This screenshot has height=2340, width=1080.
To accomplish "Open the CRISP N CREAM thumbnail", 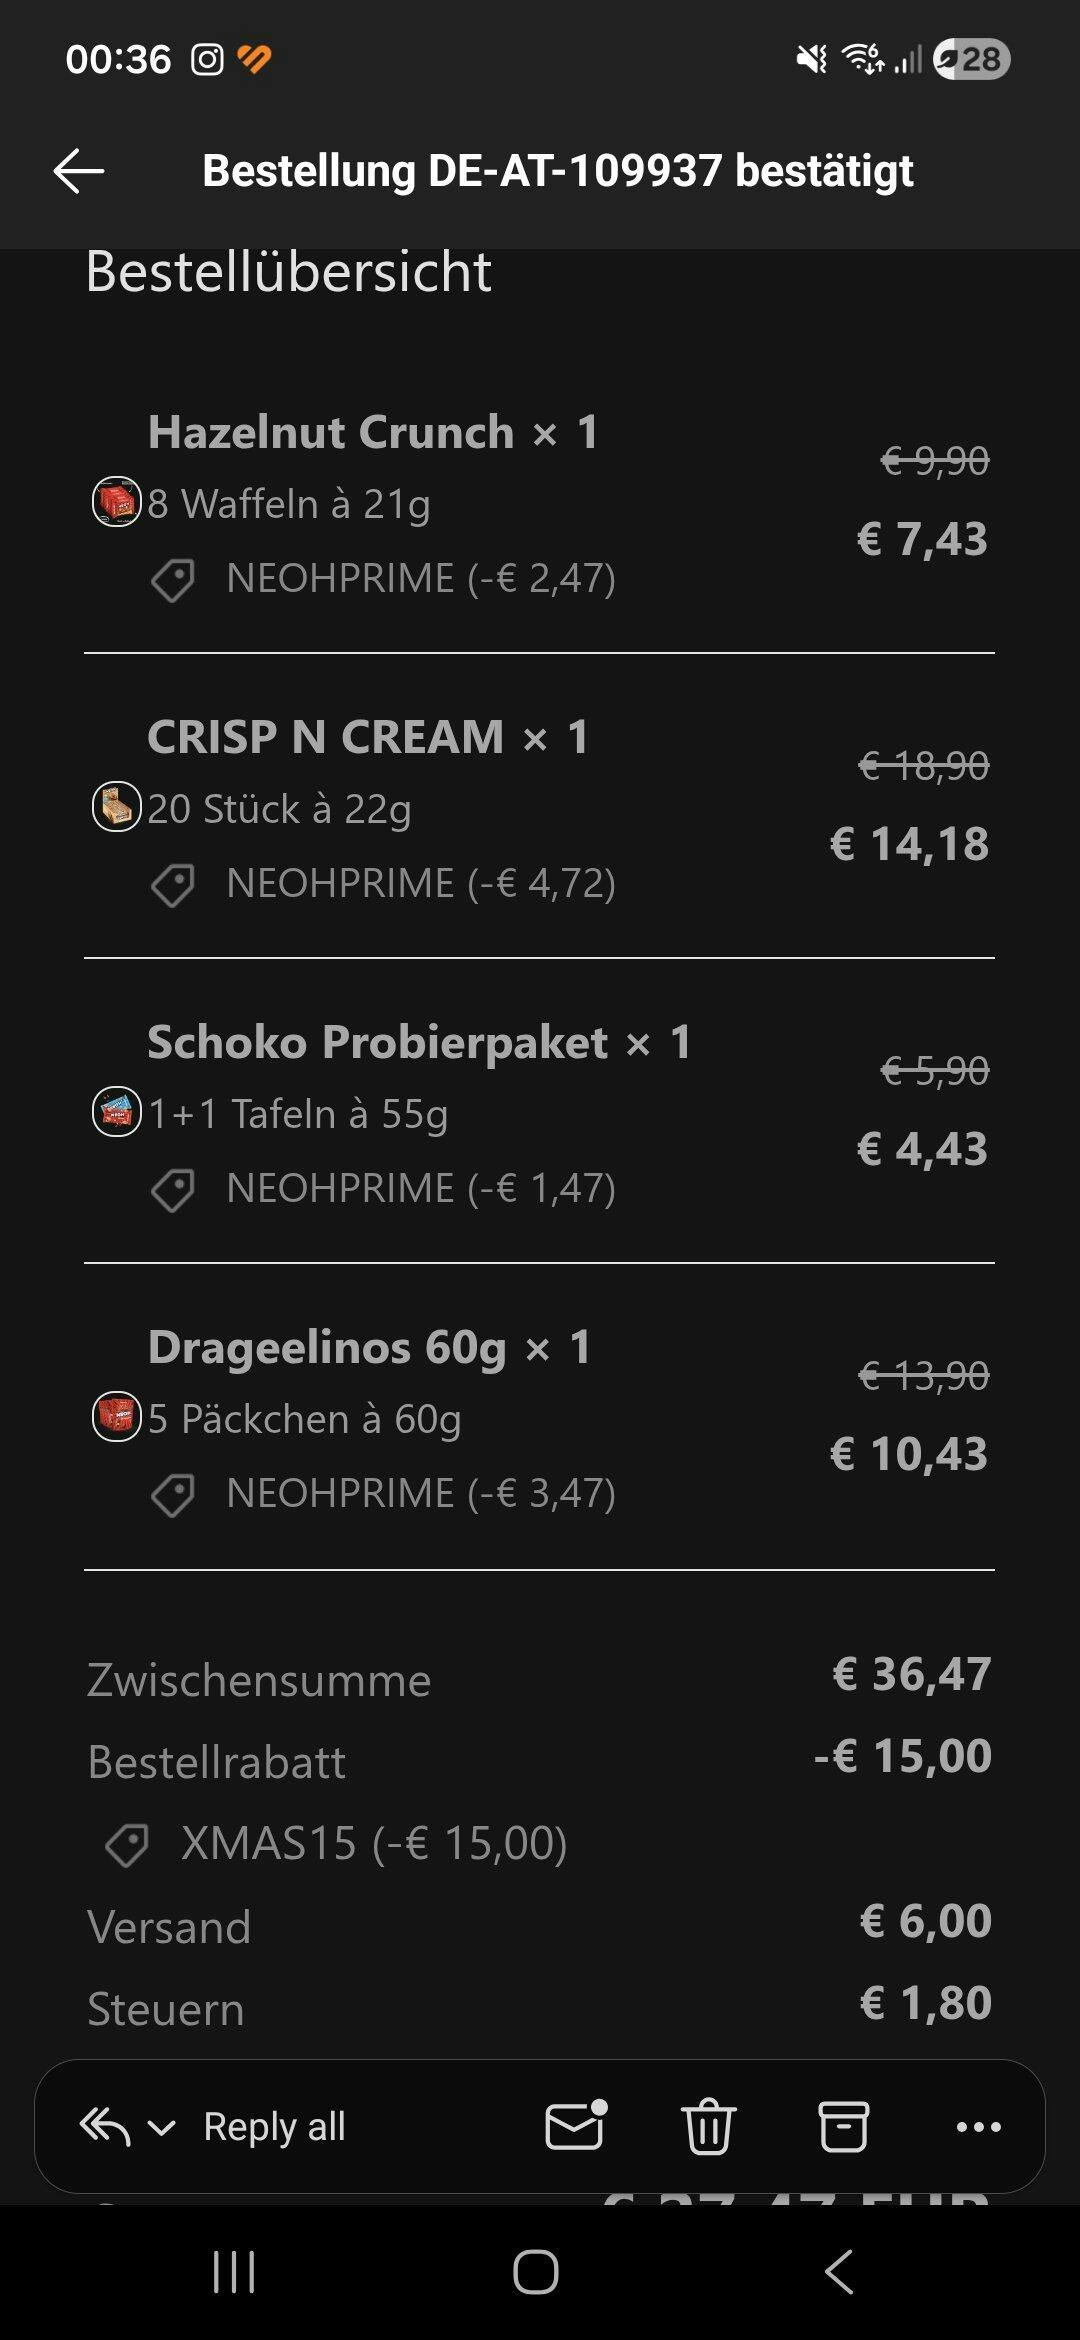I will point(116,806).
